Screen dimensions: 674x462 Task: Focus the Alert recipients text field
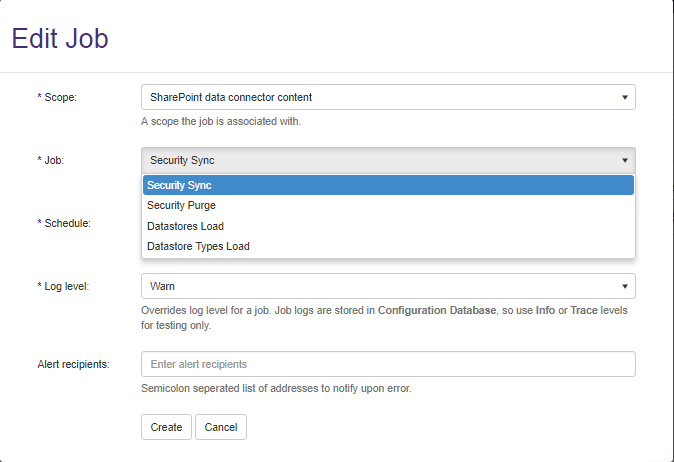pyautogui.click(x=388, y=364)
